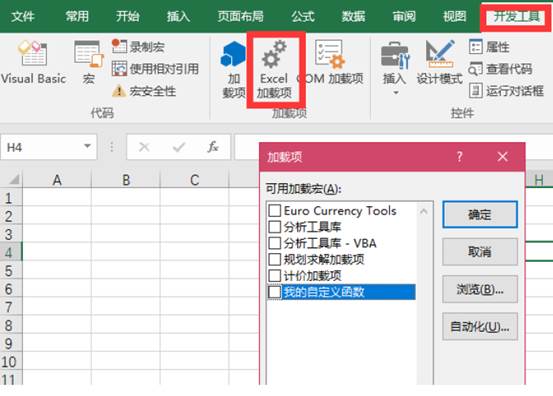
Task: Switch to the 页面布局 tab
Action: (241, 16)
